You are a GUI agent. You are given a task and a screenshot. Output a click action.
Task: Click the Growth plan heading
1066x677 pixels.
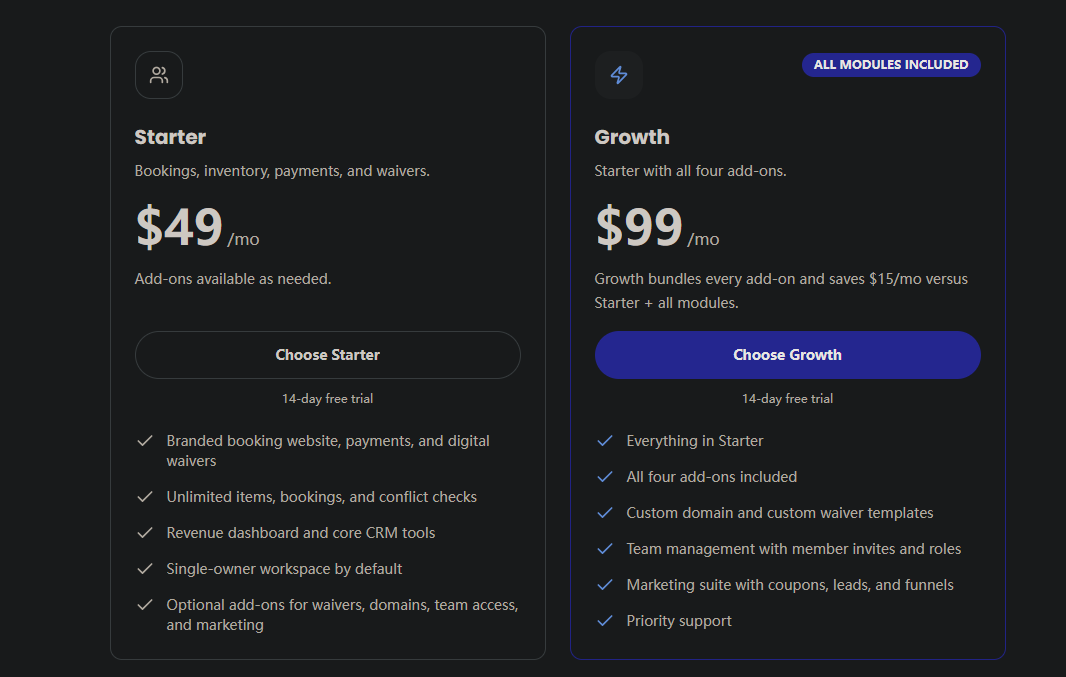tap(632, 137)
